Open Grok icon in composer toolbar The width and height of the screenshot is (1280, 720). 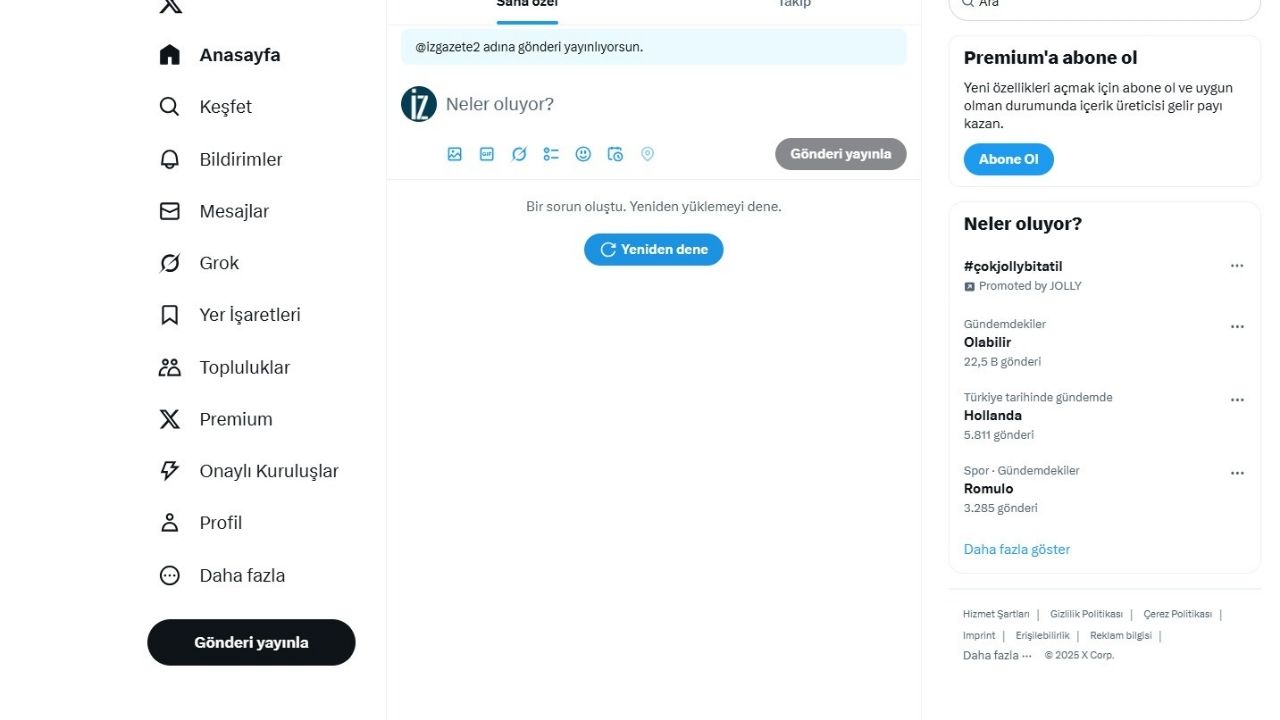click(519, 154)
